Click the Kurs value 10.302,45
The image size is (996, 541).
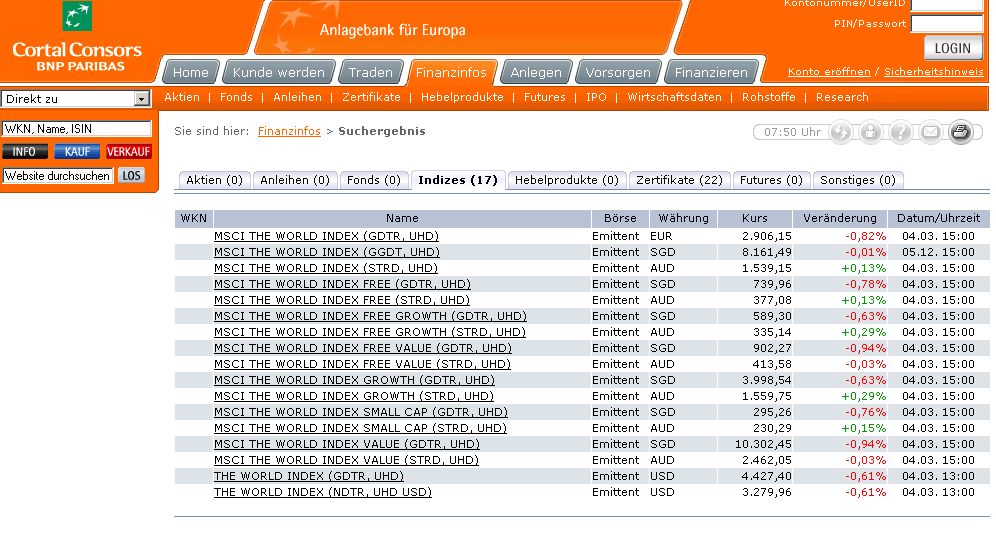pos(763,444)
